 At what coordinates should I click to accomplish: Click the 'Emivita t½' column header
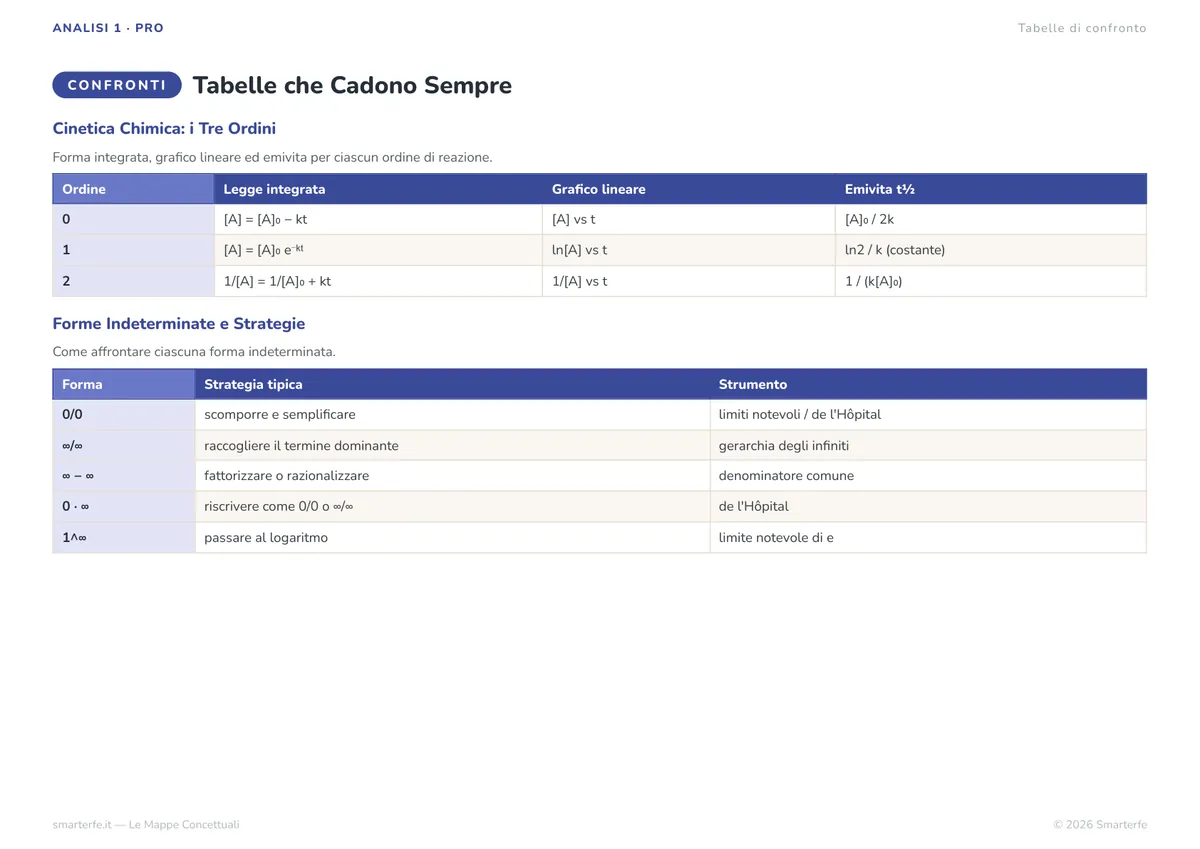click(x=991, y=189)
